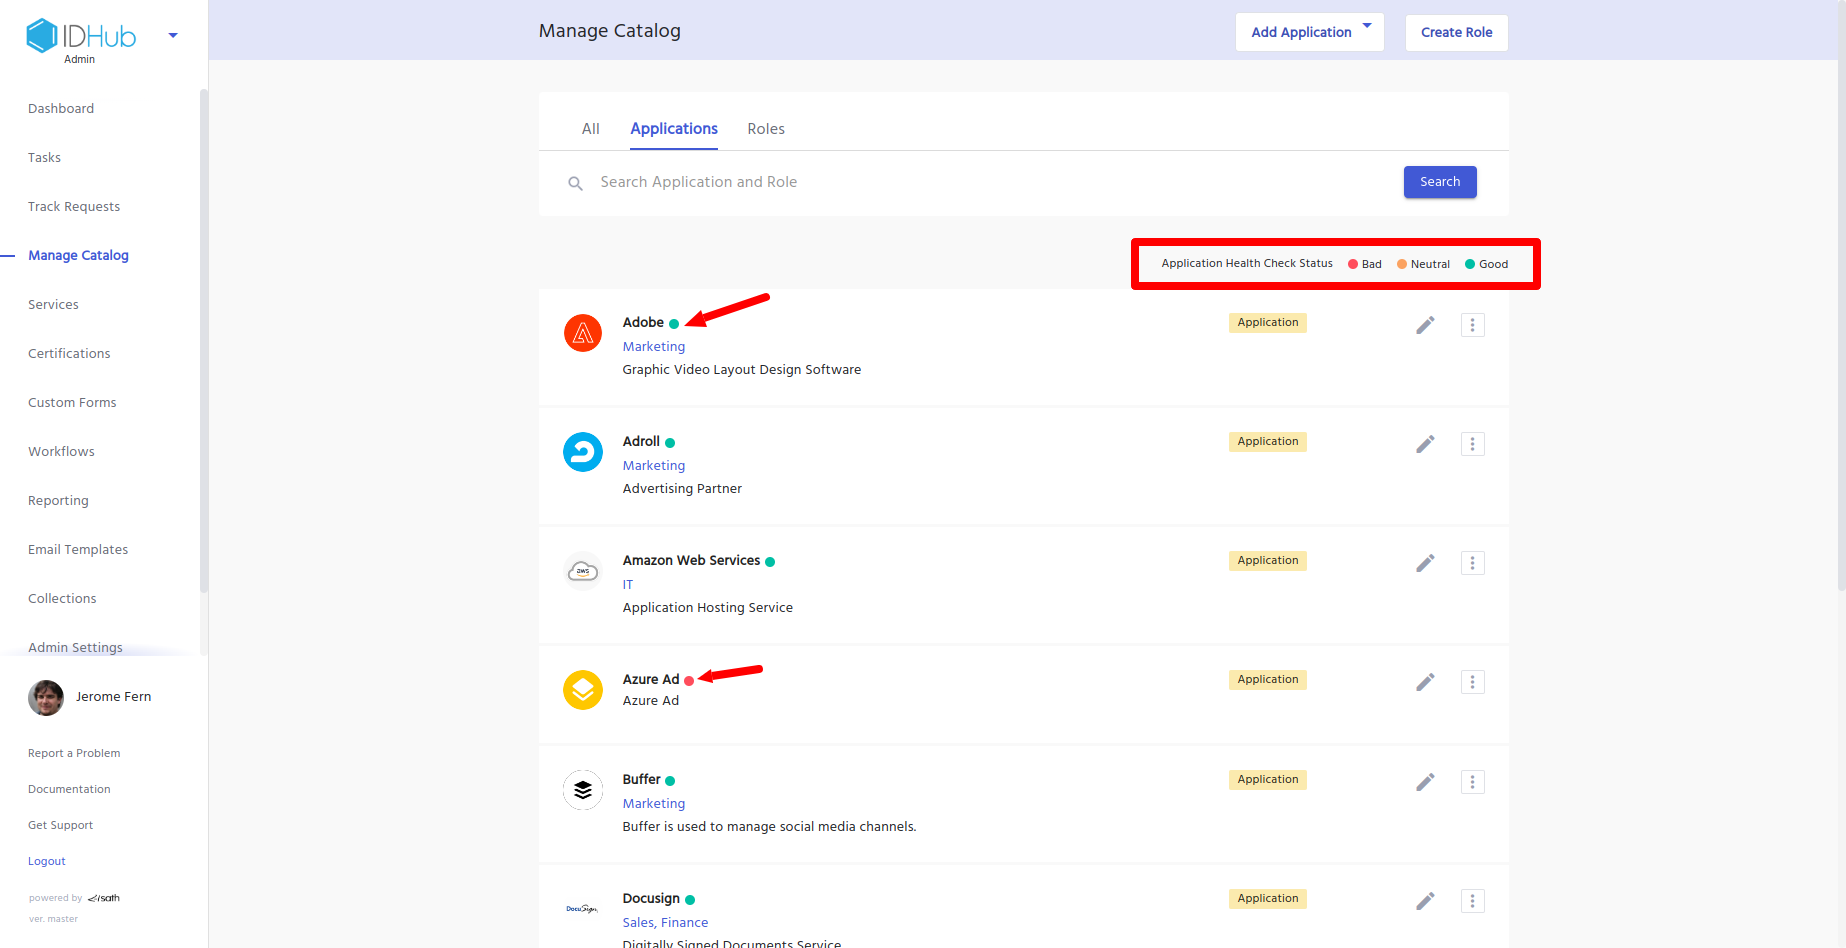Click the Logout link
The height and width of the screenshot is (948, 1846).
point(47,861)
